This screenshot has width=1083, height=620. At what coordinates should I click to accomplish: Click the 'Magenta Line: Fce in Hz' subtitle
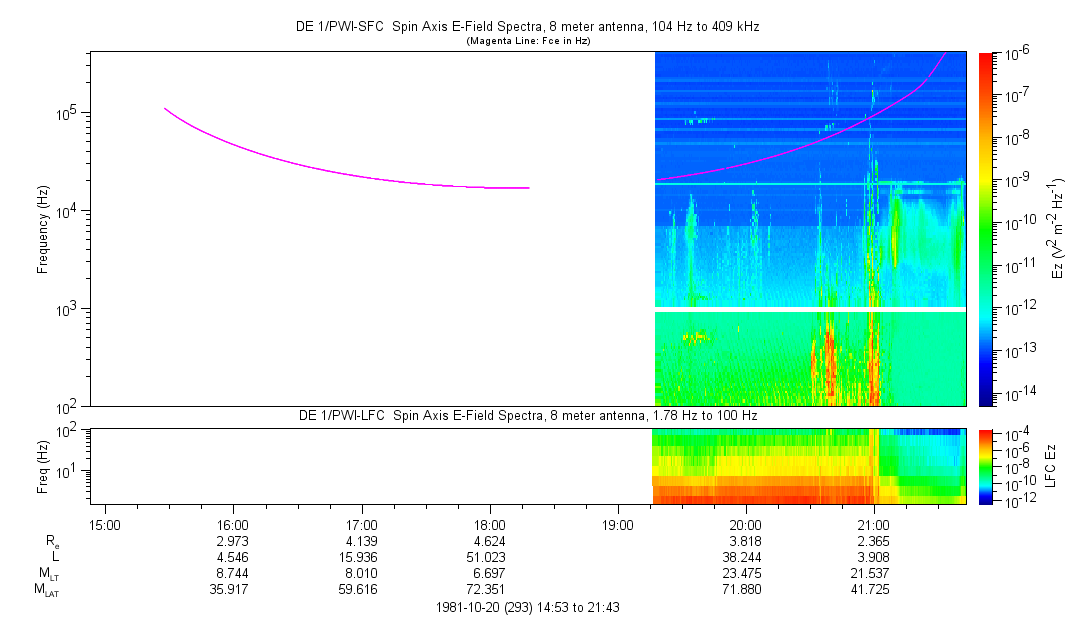click(x=529, y=40)
